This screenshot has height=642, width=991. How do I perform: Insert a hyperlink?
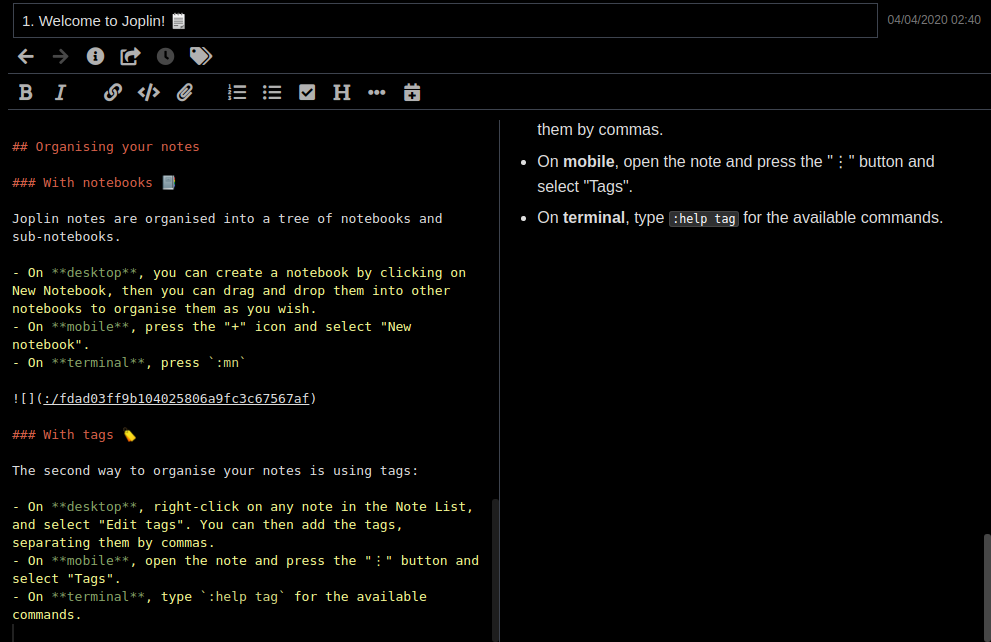pos(112,92)
